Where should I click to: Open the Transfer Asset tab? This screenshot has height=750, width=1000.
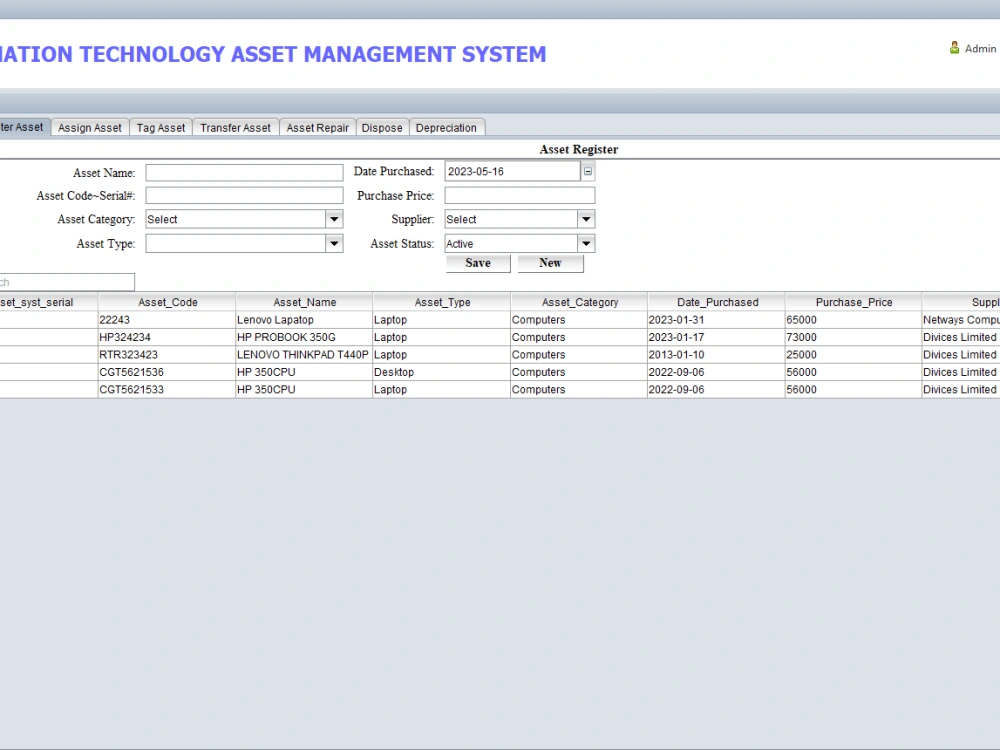(235, 127)
